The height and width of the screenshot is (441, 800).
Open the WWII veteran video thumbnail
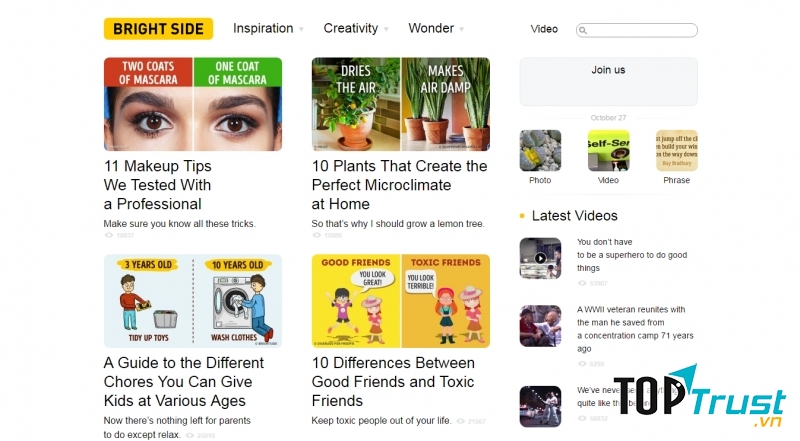tap(540, 326)
